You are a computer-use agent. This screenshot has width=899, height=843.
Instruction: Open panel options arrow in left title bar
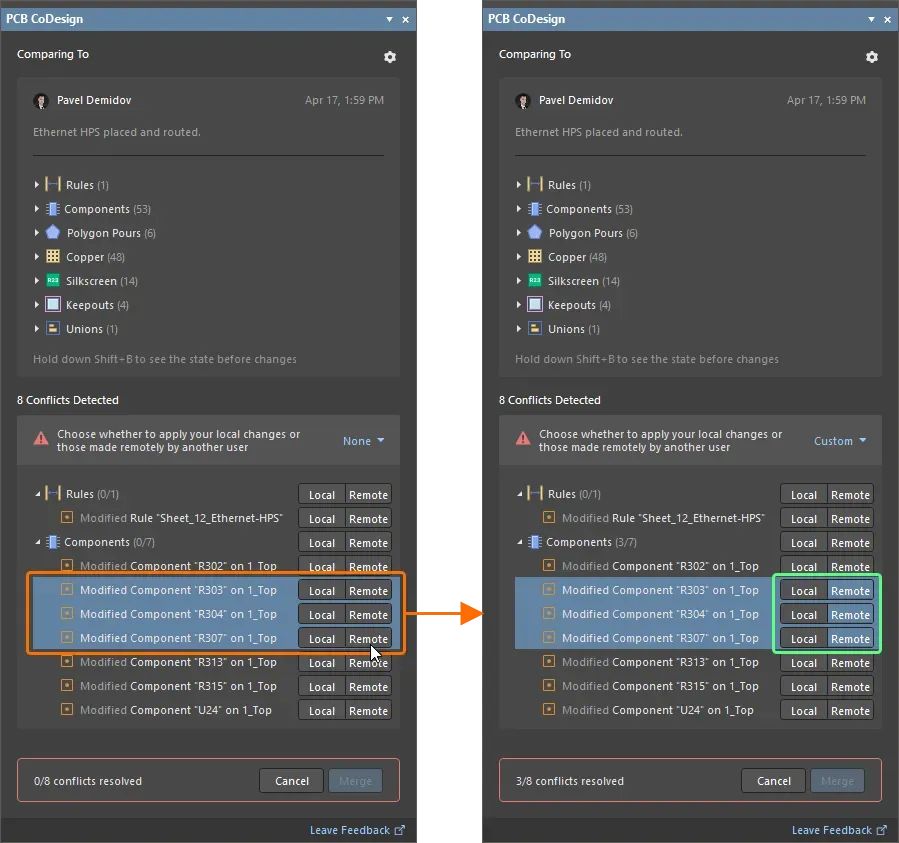tap(389, 19)
